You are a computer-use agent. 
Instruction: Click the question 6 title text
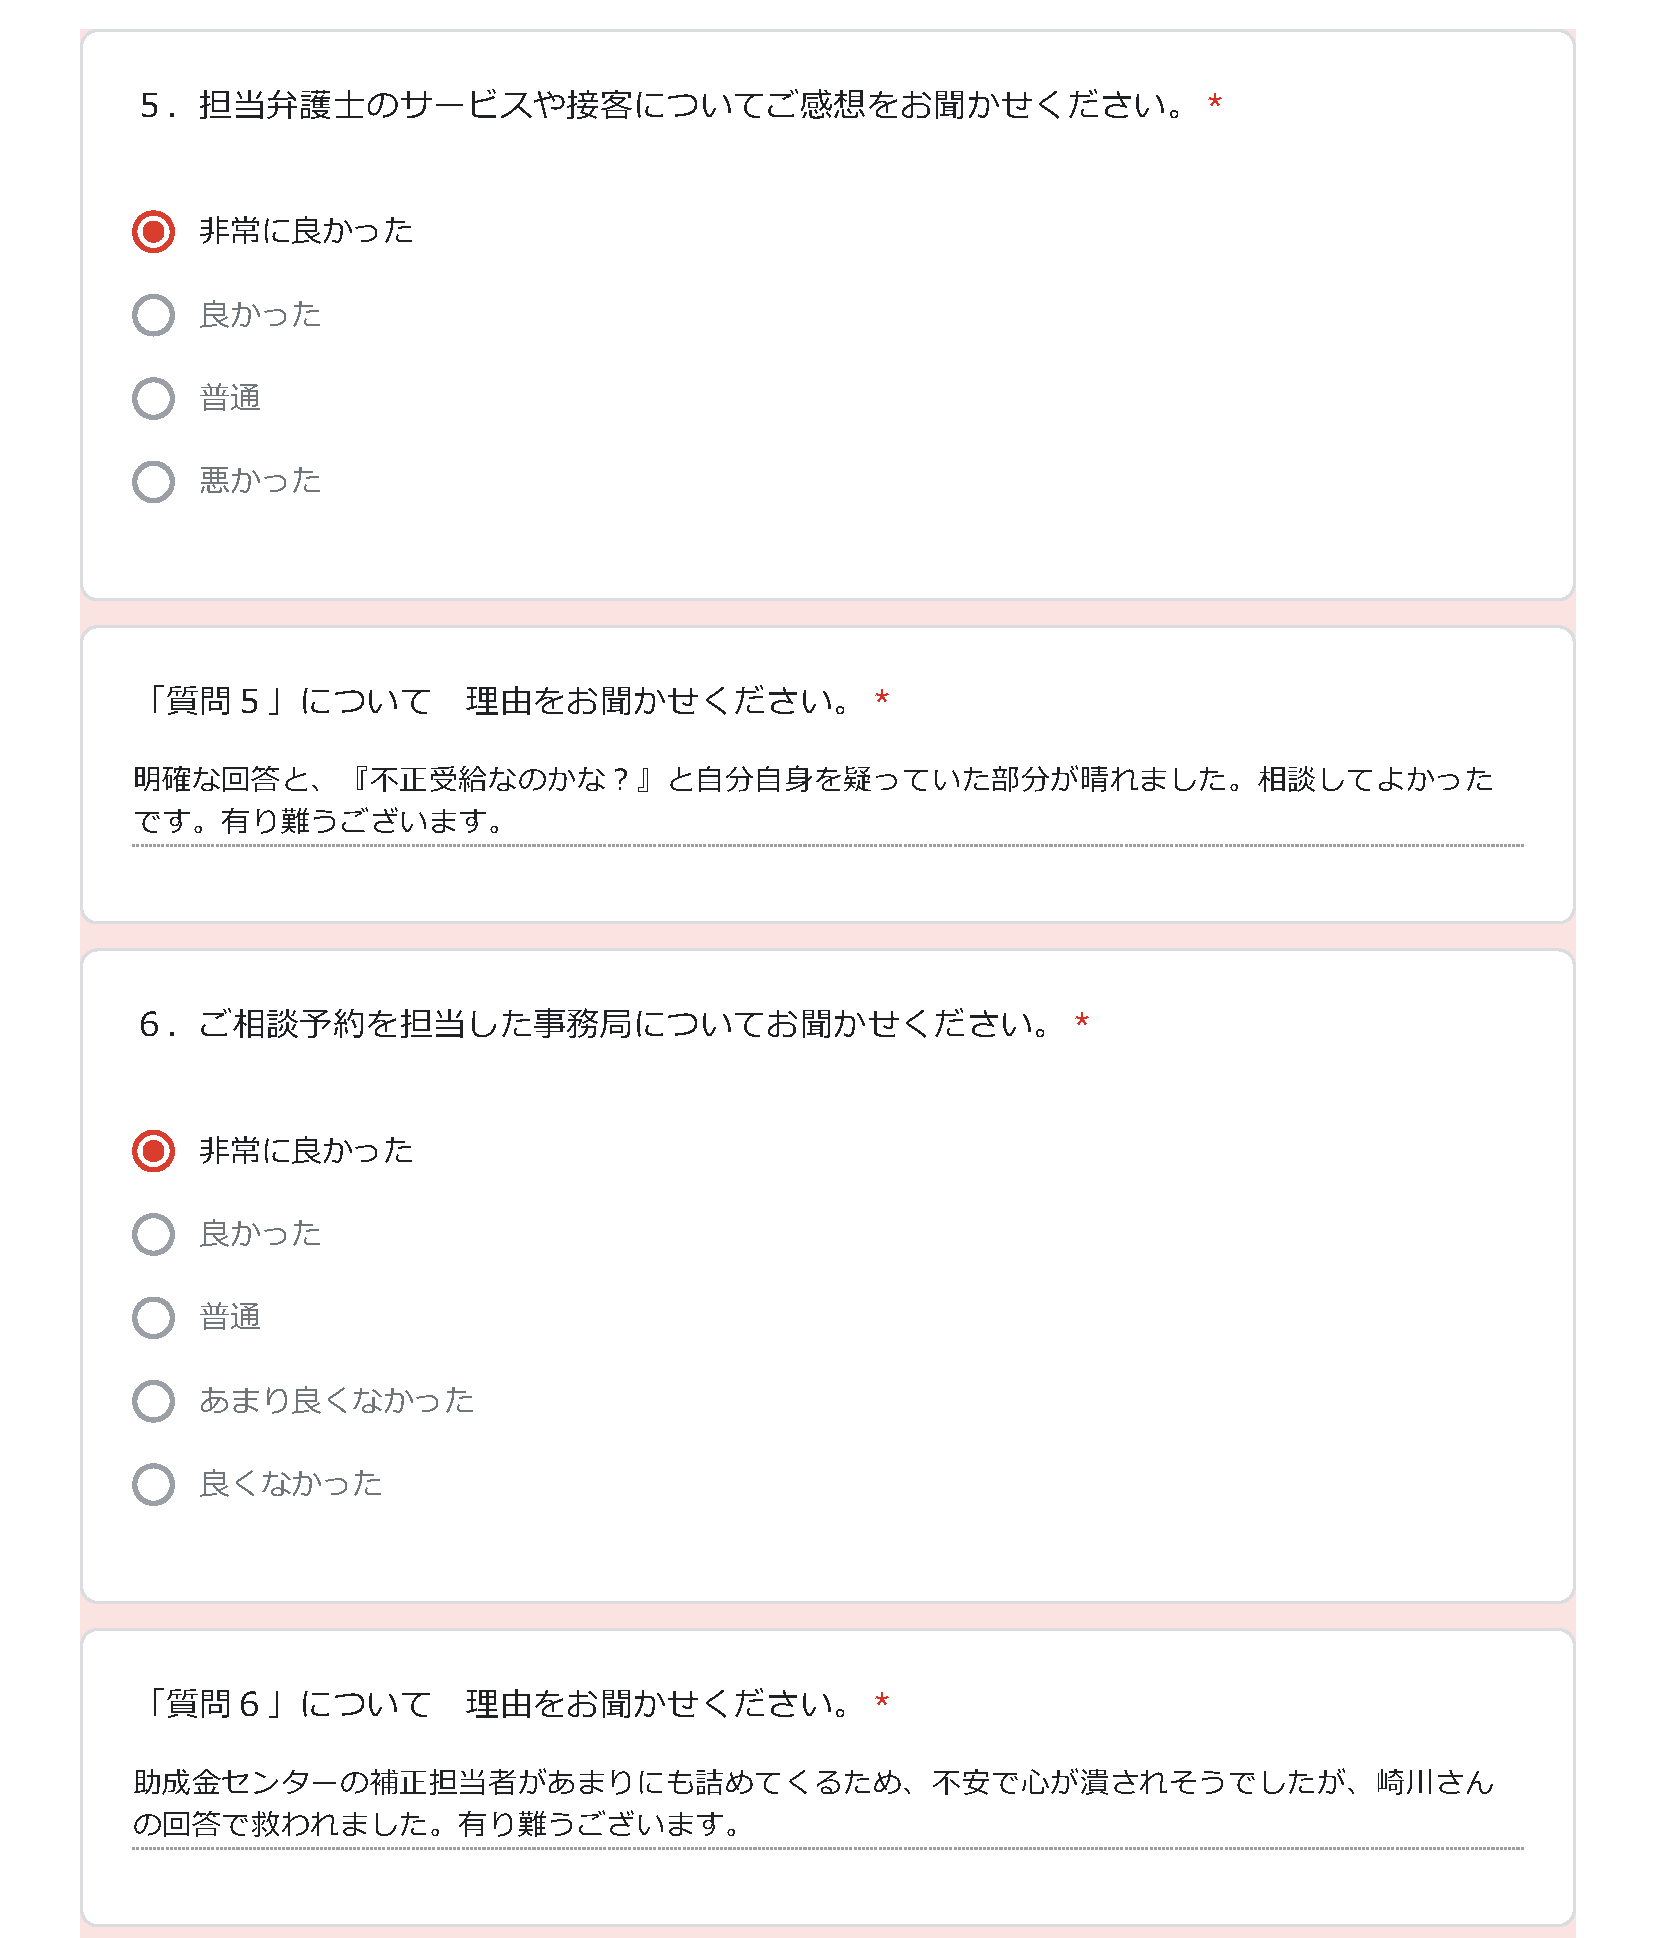[x=595, y=1024]
